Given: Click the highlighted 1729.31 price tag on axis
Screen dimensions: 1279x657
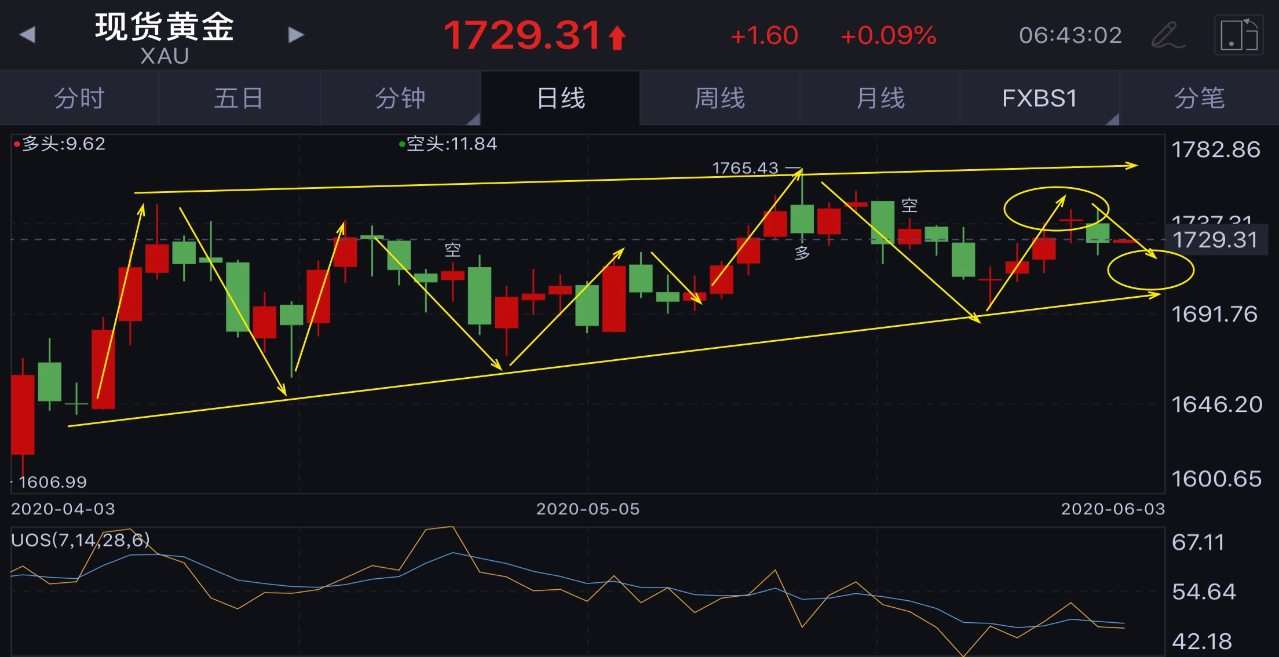Looking at the screenshot, I should pyautogui.click(x=1219, y=240).
